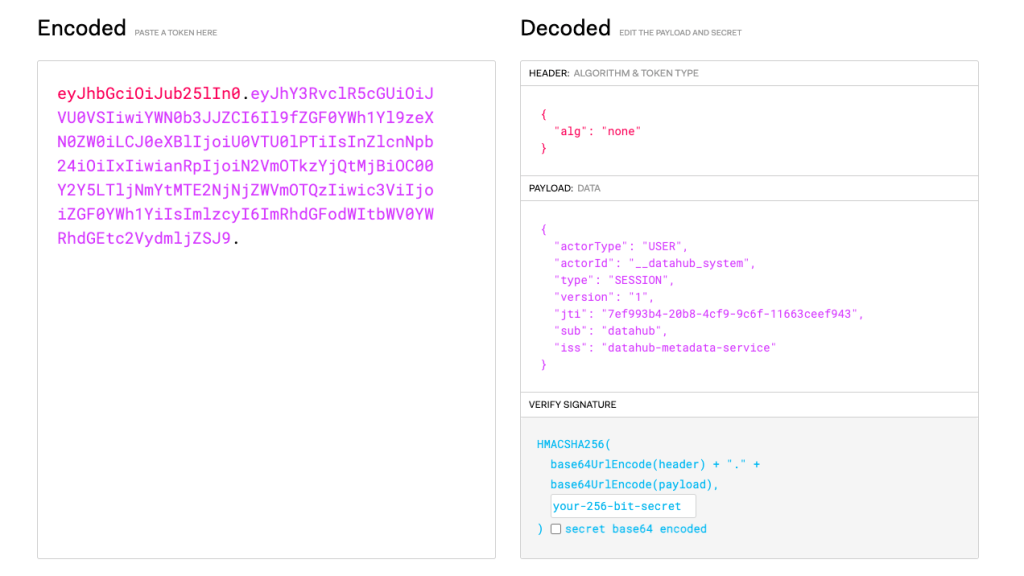This screenshot has width=1024, height=576.
Task: Click the Encoded heading
Action: point(82,28)
